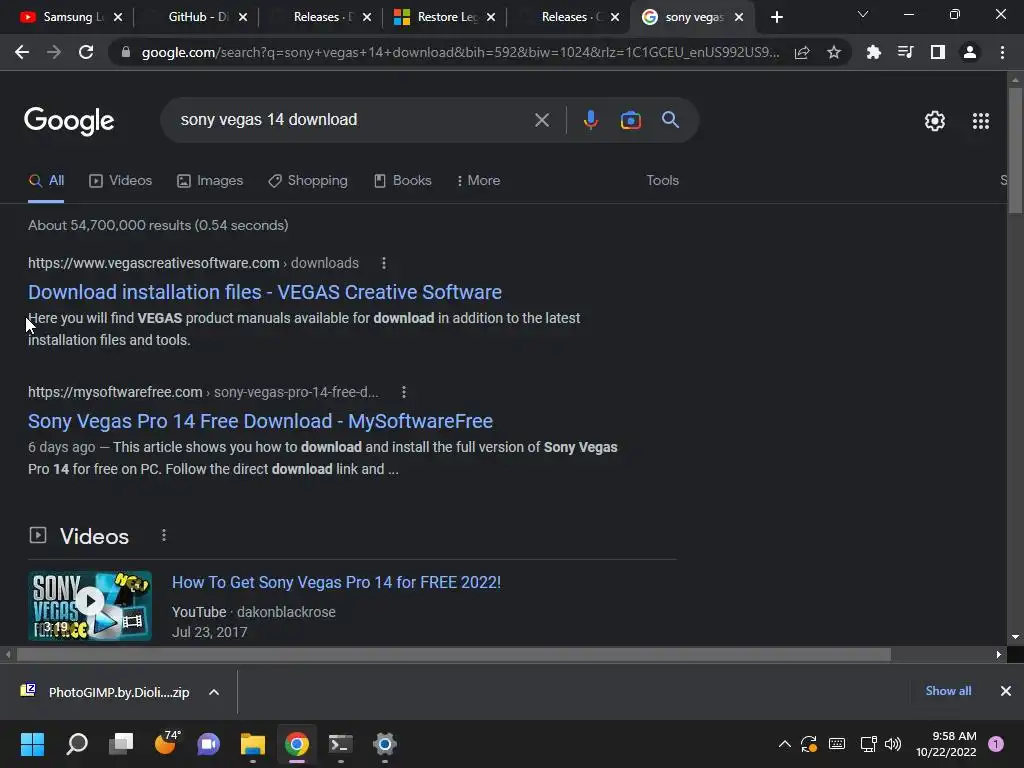Open options for mysoftwarefree result
The width and height of the screenshot is (1024, 768).
(x=404, y=392)
